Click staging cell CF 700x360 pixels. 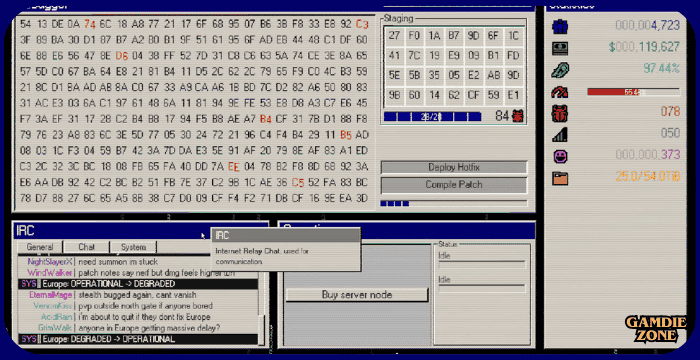click(x=474, y=96)
